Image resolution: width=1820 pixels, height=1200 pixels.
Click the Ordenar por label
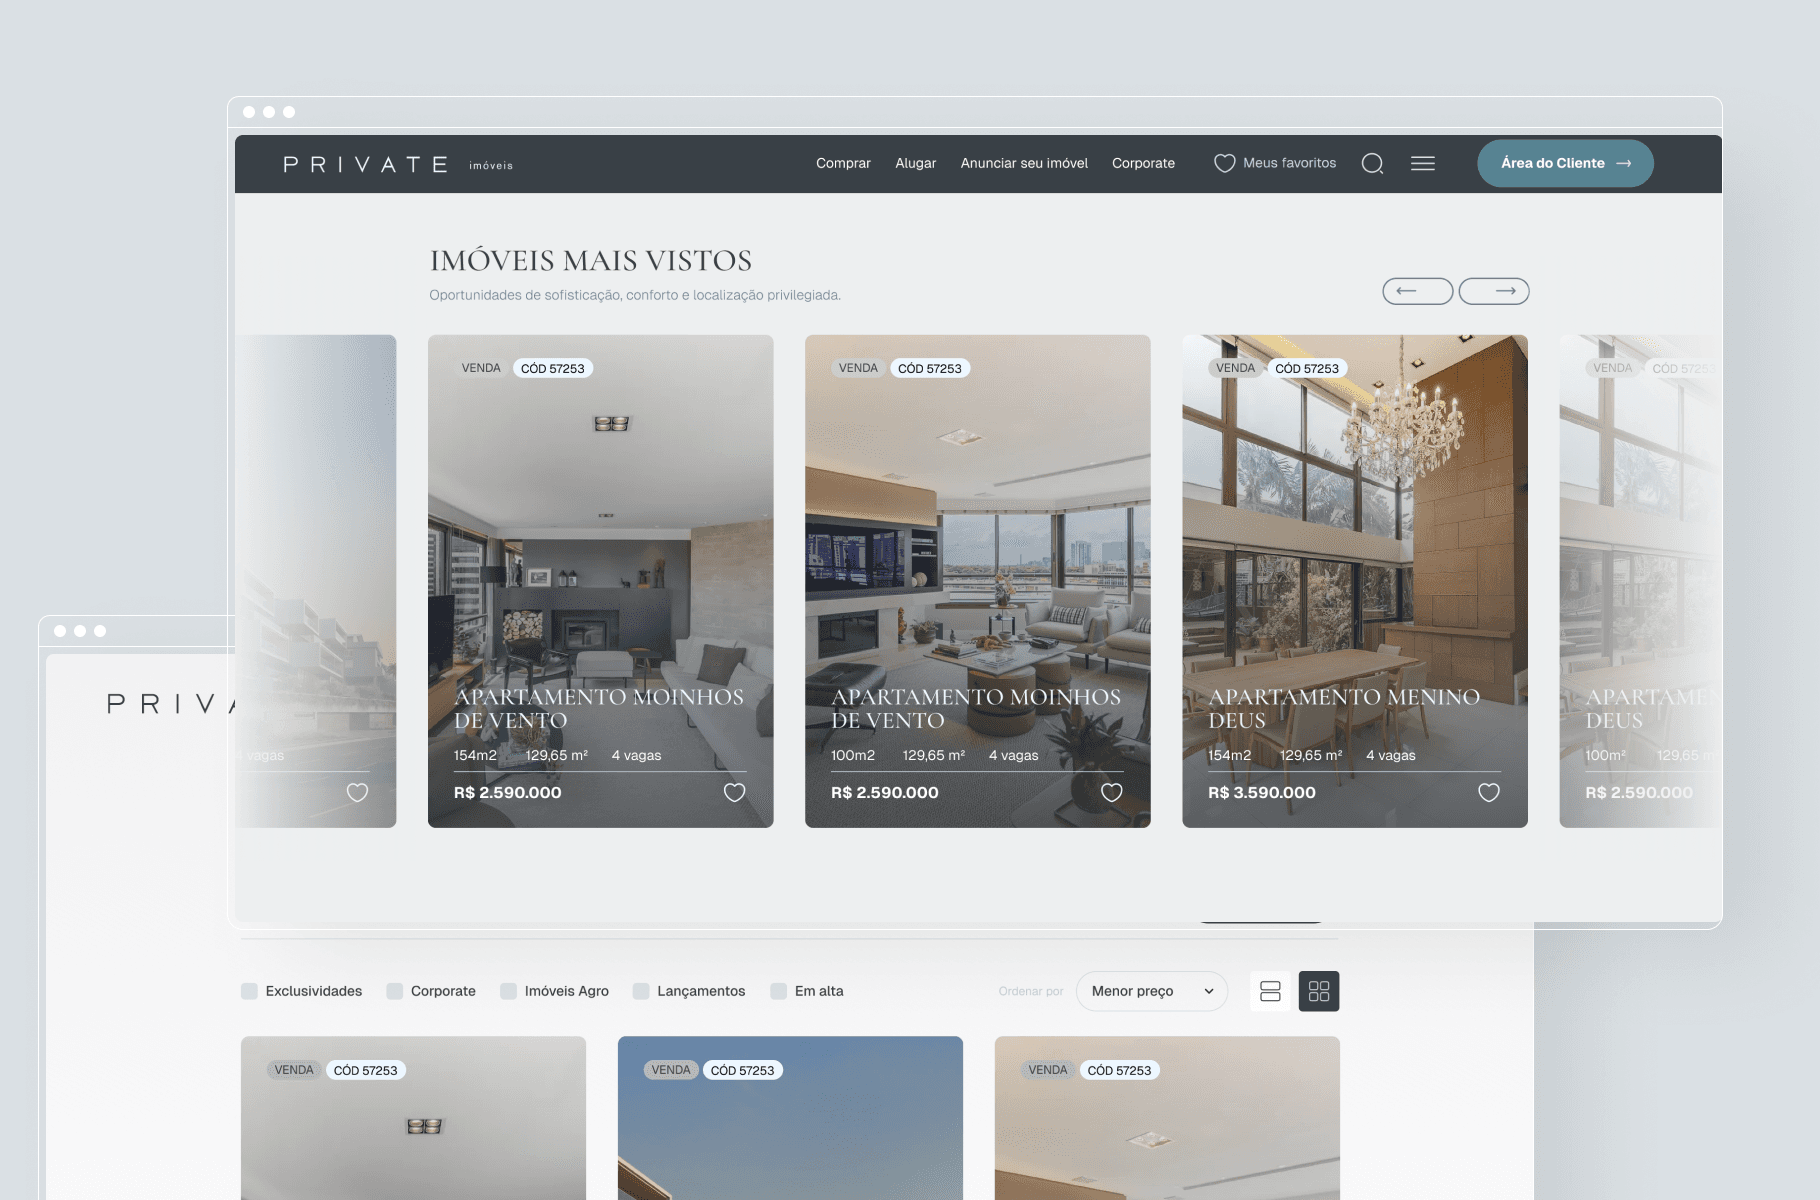[1030, 991]
